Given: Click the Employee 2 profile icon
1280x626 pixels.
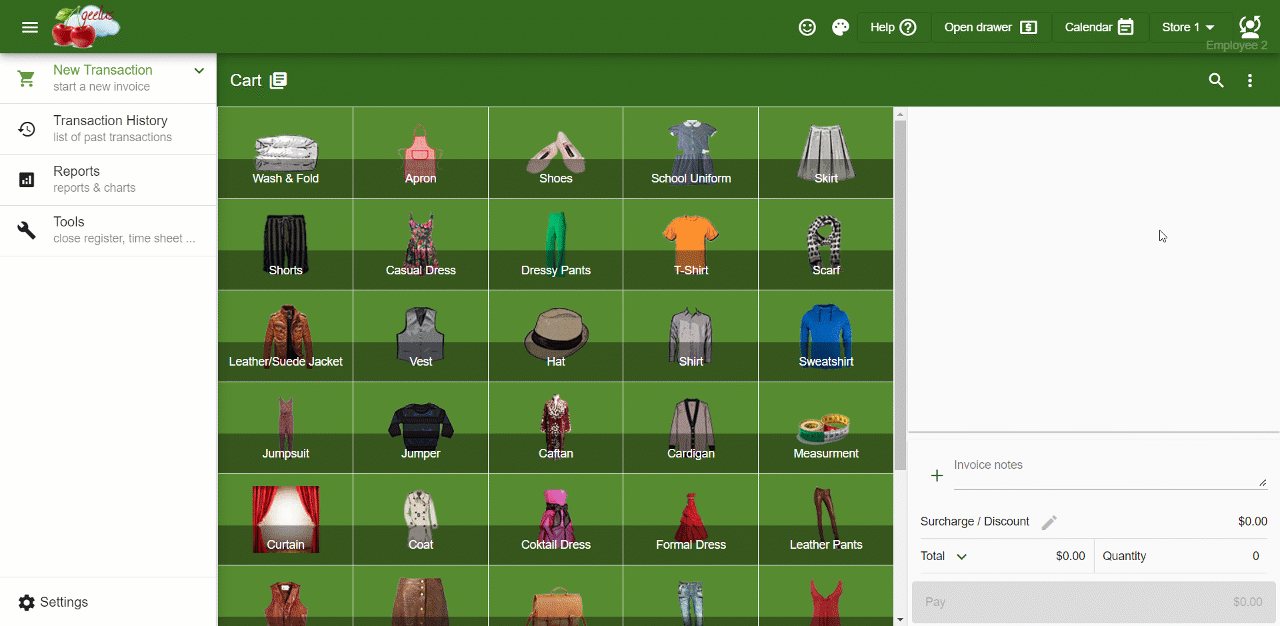Looking at the screenshot, I should coord(1249,26).
